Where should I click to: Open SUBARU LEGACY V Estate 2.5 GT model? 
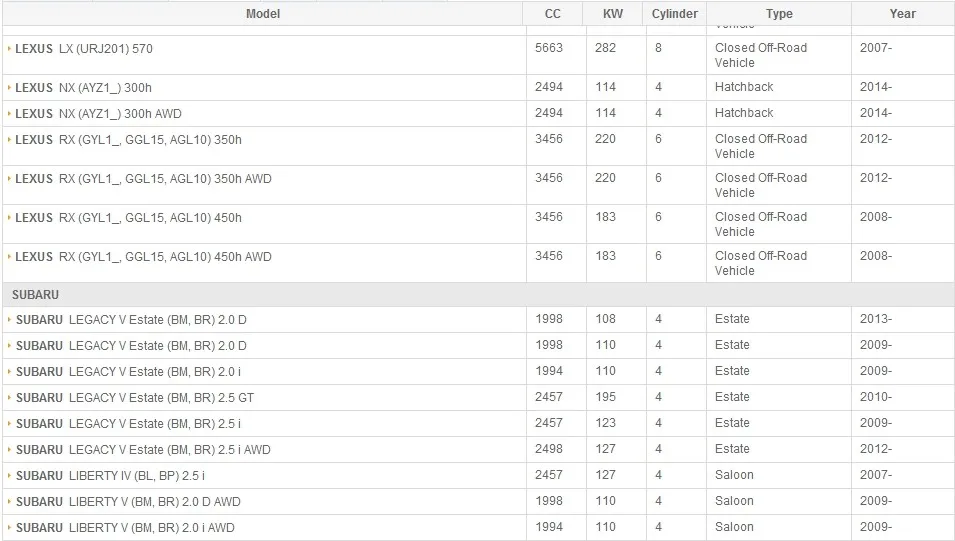point(135,398)
